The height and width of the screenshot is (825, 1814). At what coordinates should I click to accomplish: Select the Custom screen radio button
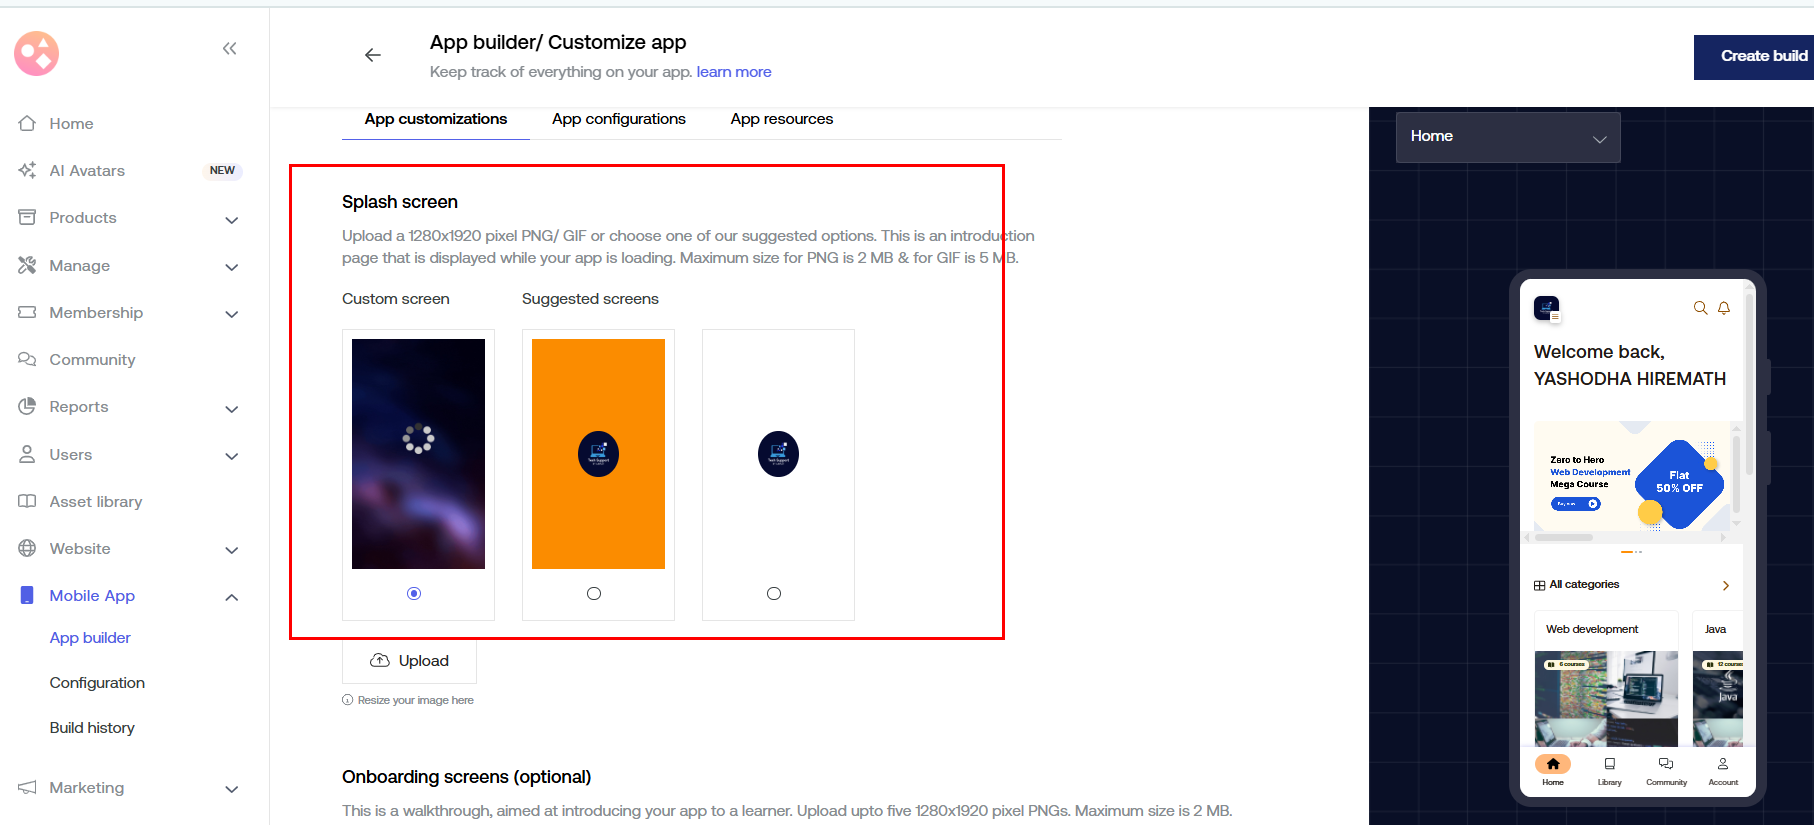414,594
